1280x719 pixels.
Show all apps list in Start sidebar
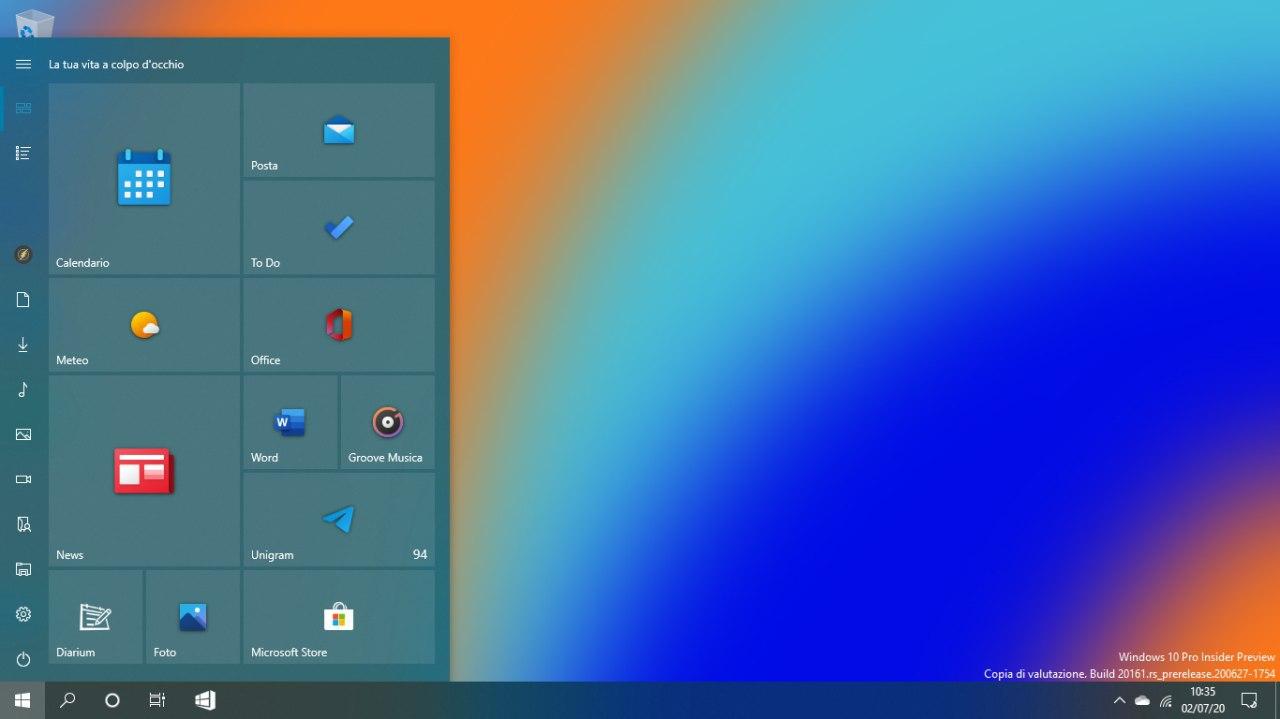click(23, 153)
